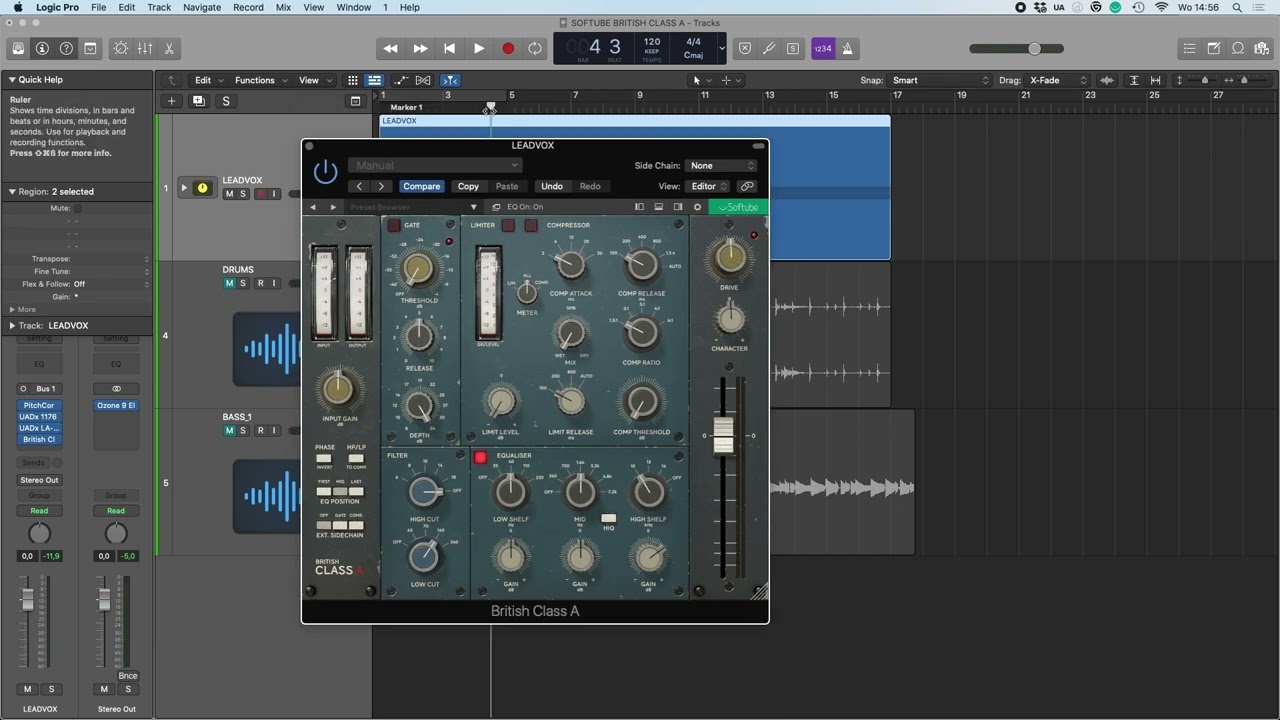Open the Help menu

(x=410, y=7)
